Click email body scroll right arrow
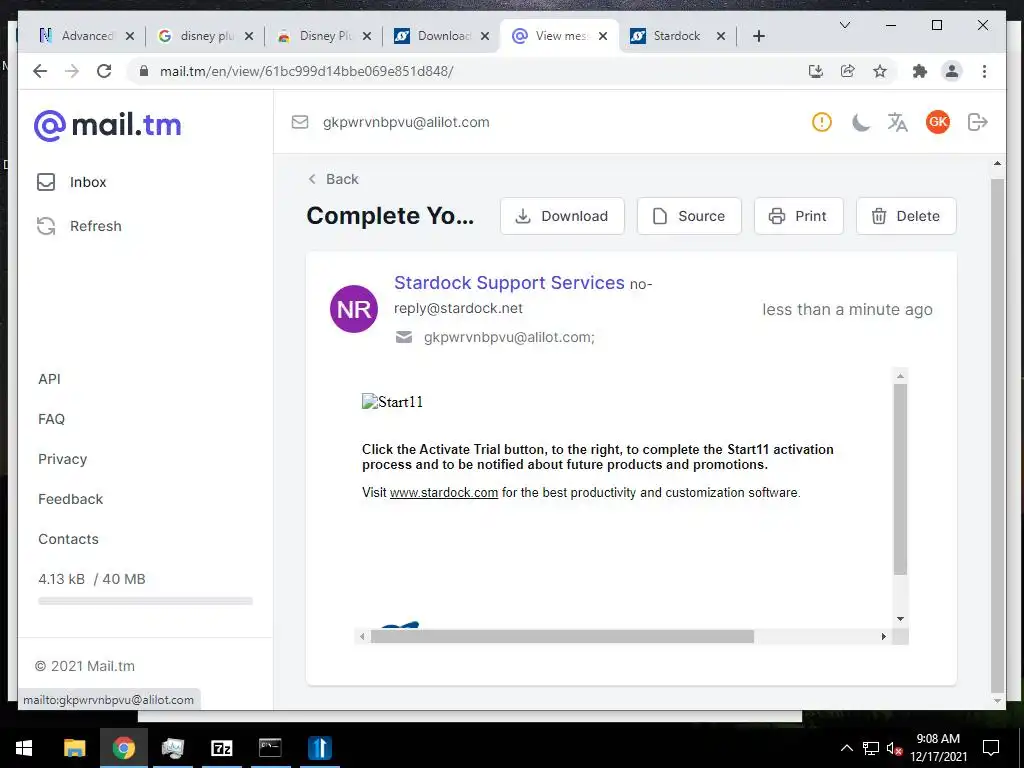This screenshot has width=1024, height=768. [x=884, y=636]
